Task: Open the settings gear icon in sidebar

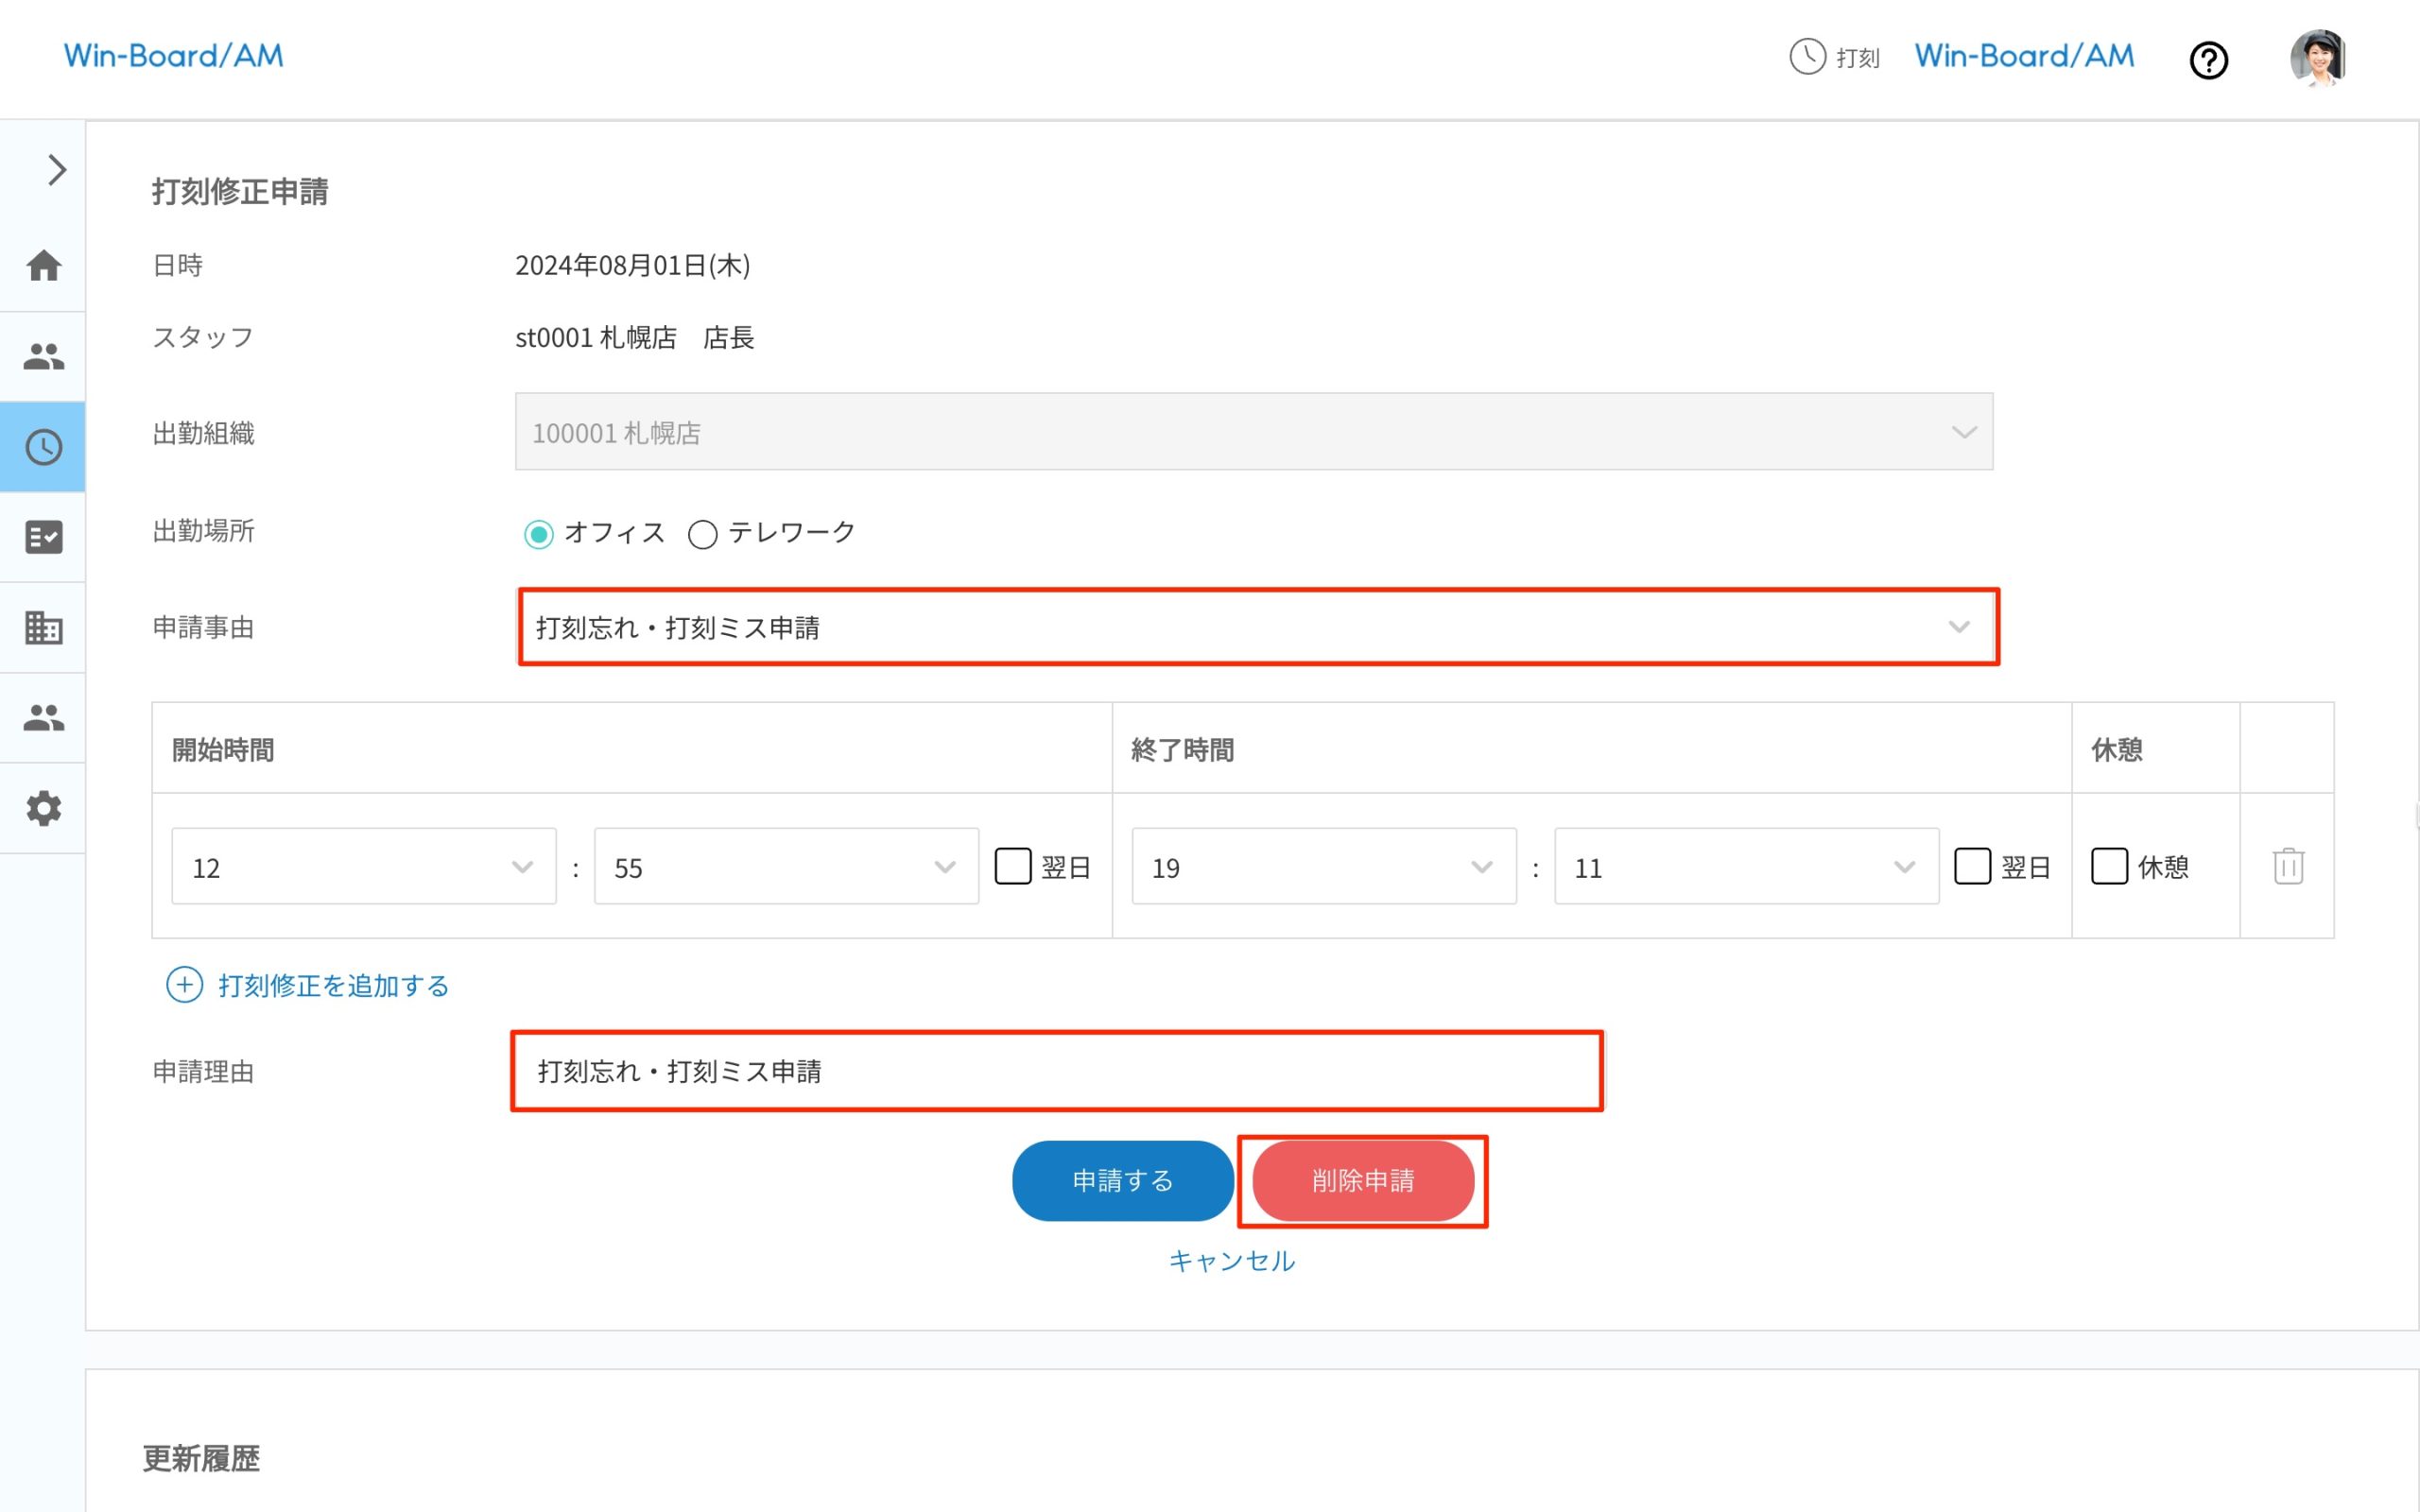Action: (43, 808)
